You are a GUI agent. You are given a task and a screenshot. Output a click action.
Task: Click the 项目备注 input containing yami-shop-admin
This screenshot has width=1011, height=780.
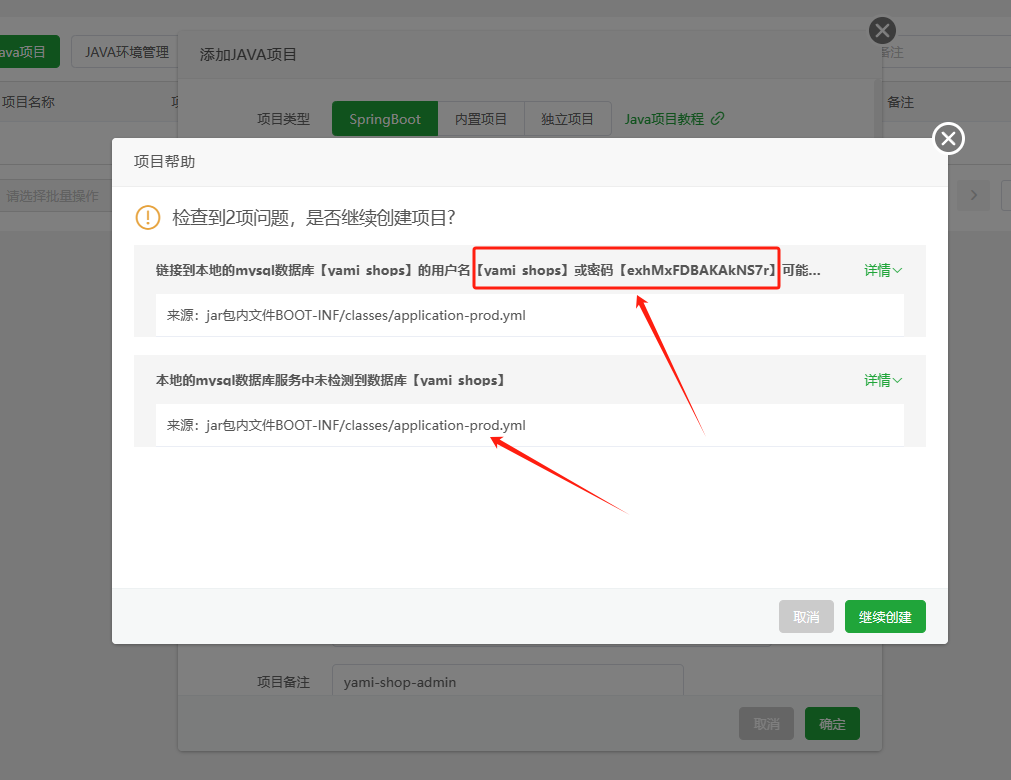507,679
